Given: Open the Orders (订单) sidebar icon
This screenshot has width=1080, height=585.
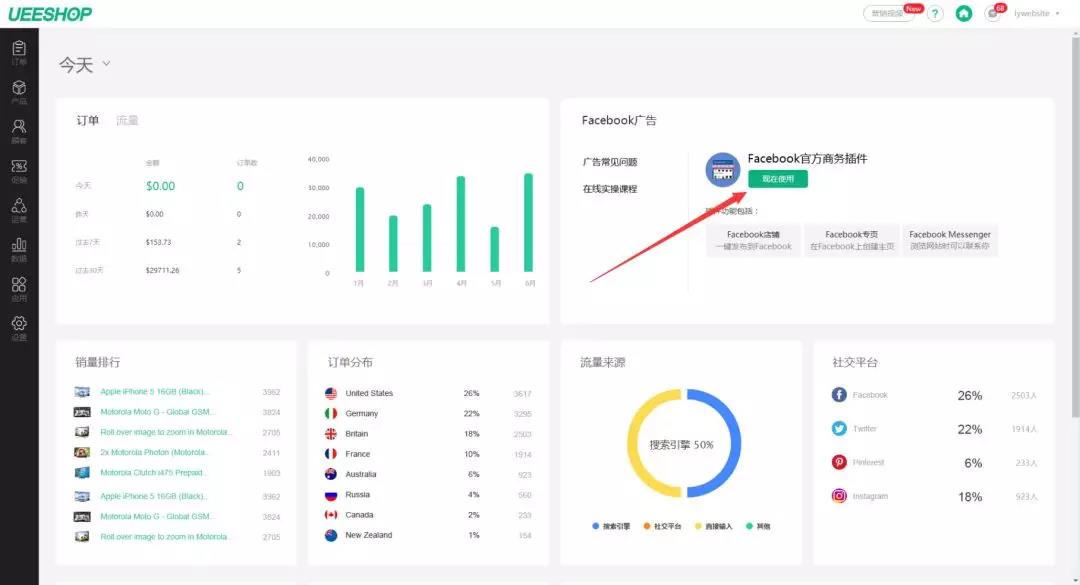Looking at the screenshot, I should coord(19,52).
